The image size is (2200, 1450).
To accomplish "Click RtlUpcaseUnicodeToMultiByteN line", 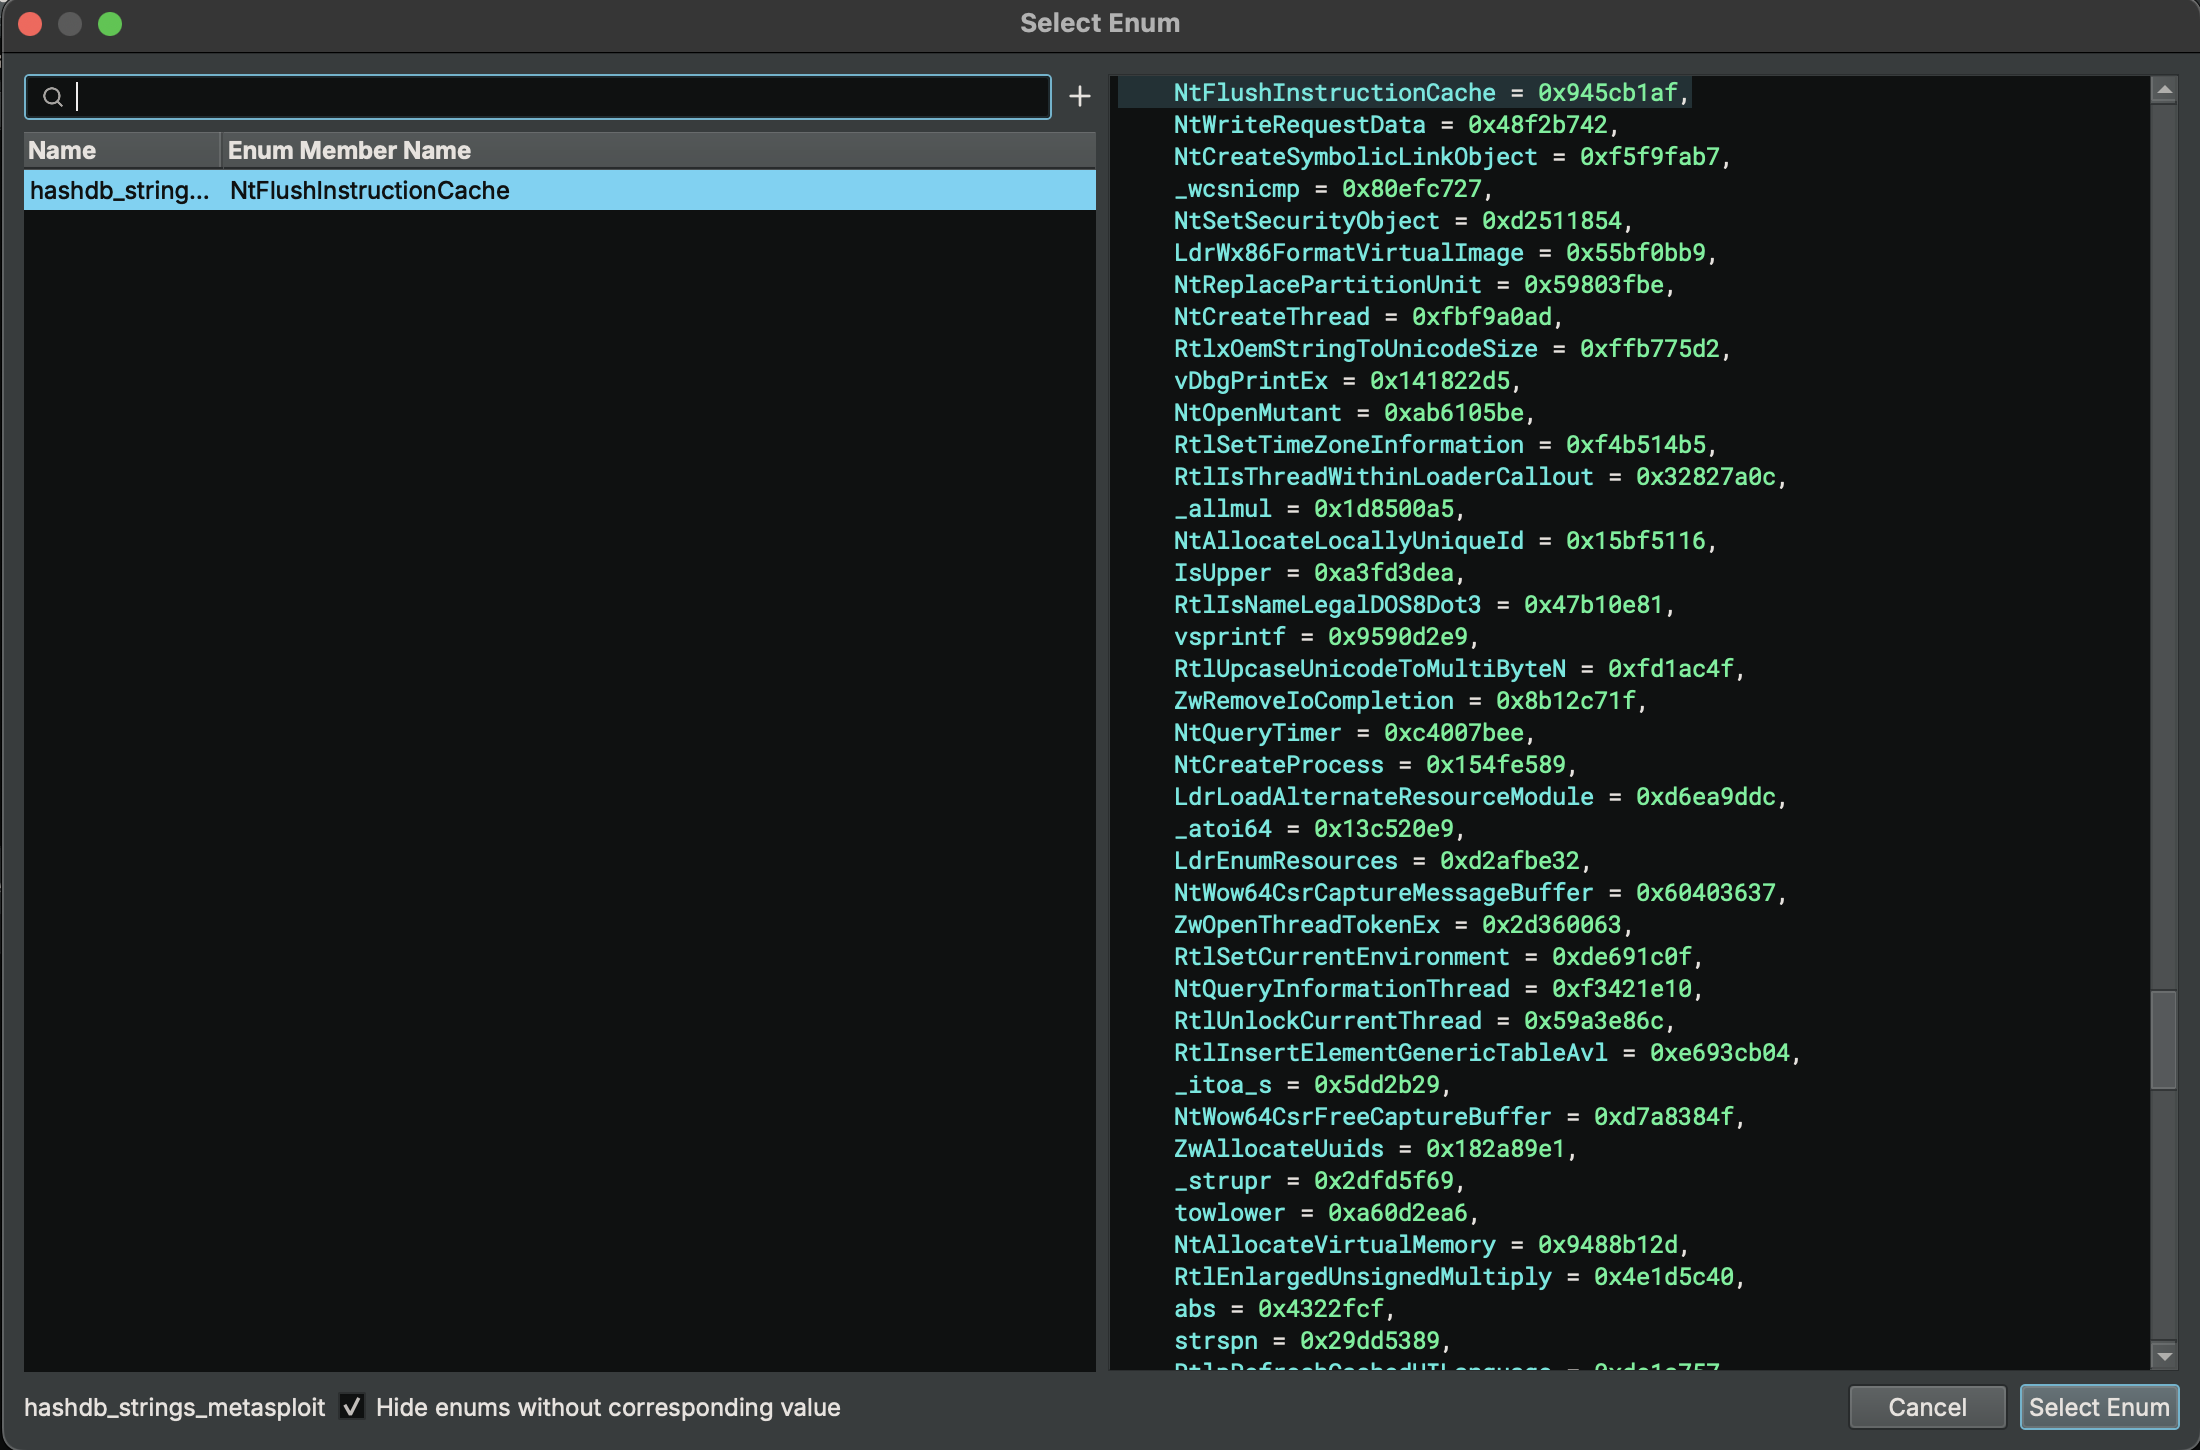I will coord(1459,668).
